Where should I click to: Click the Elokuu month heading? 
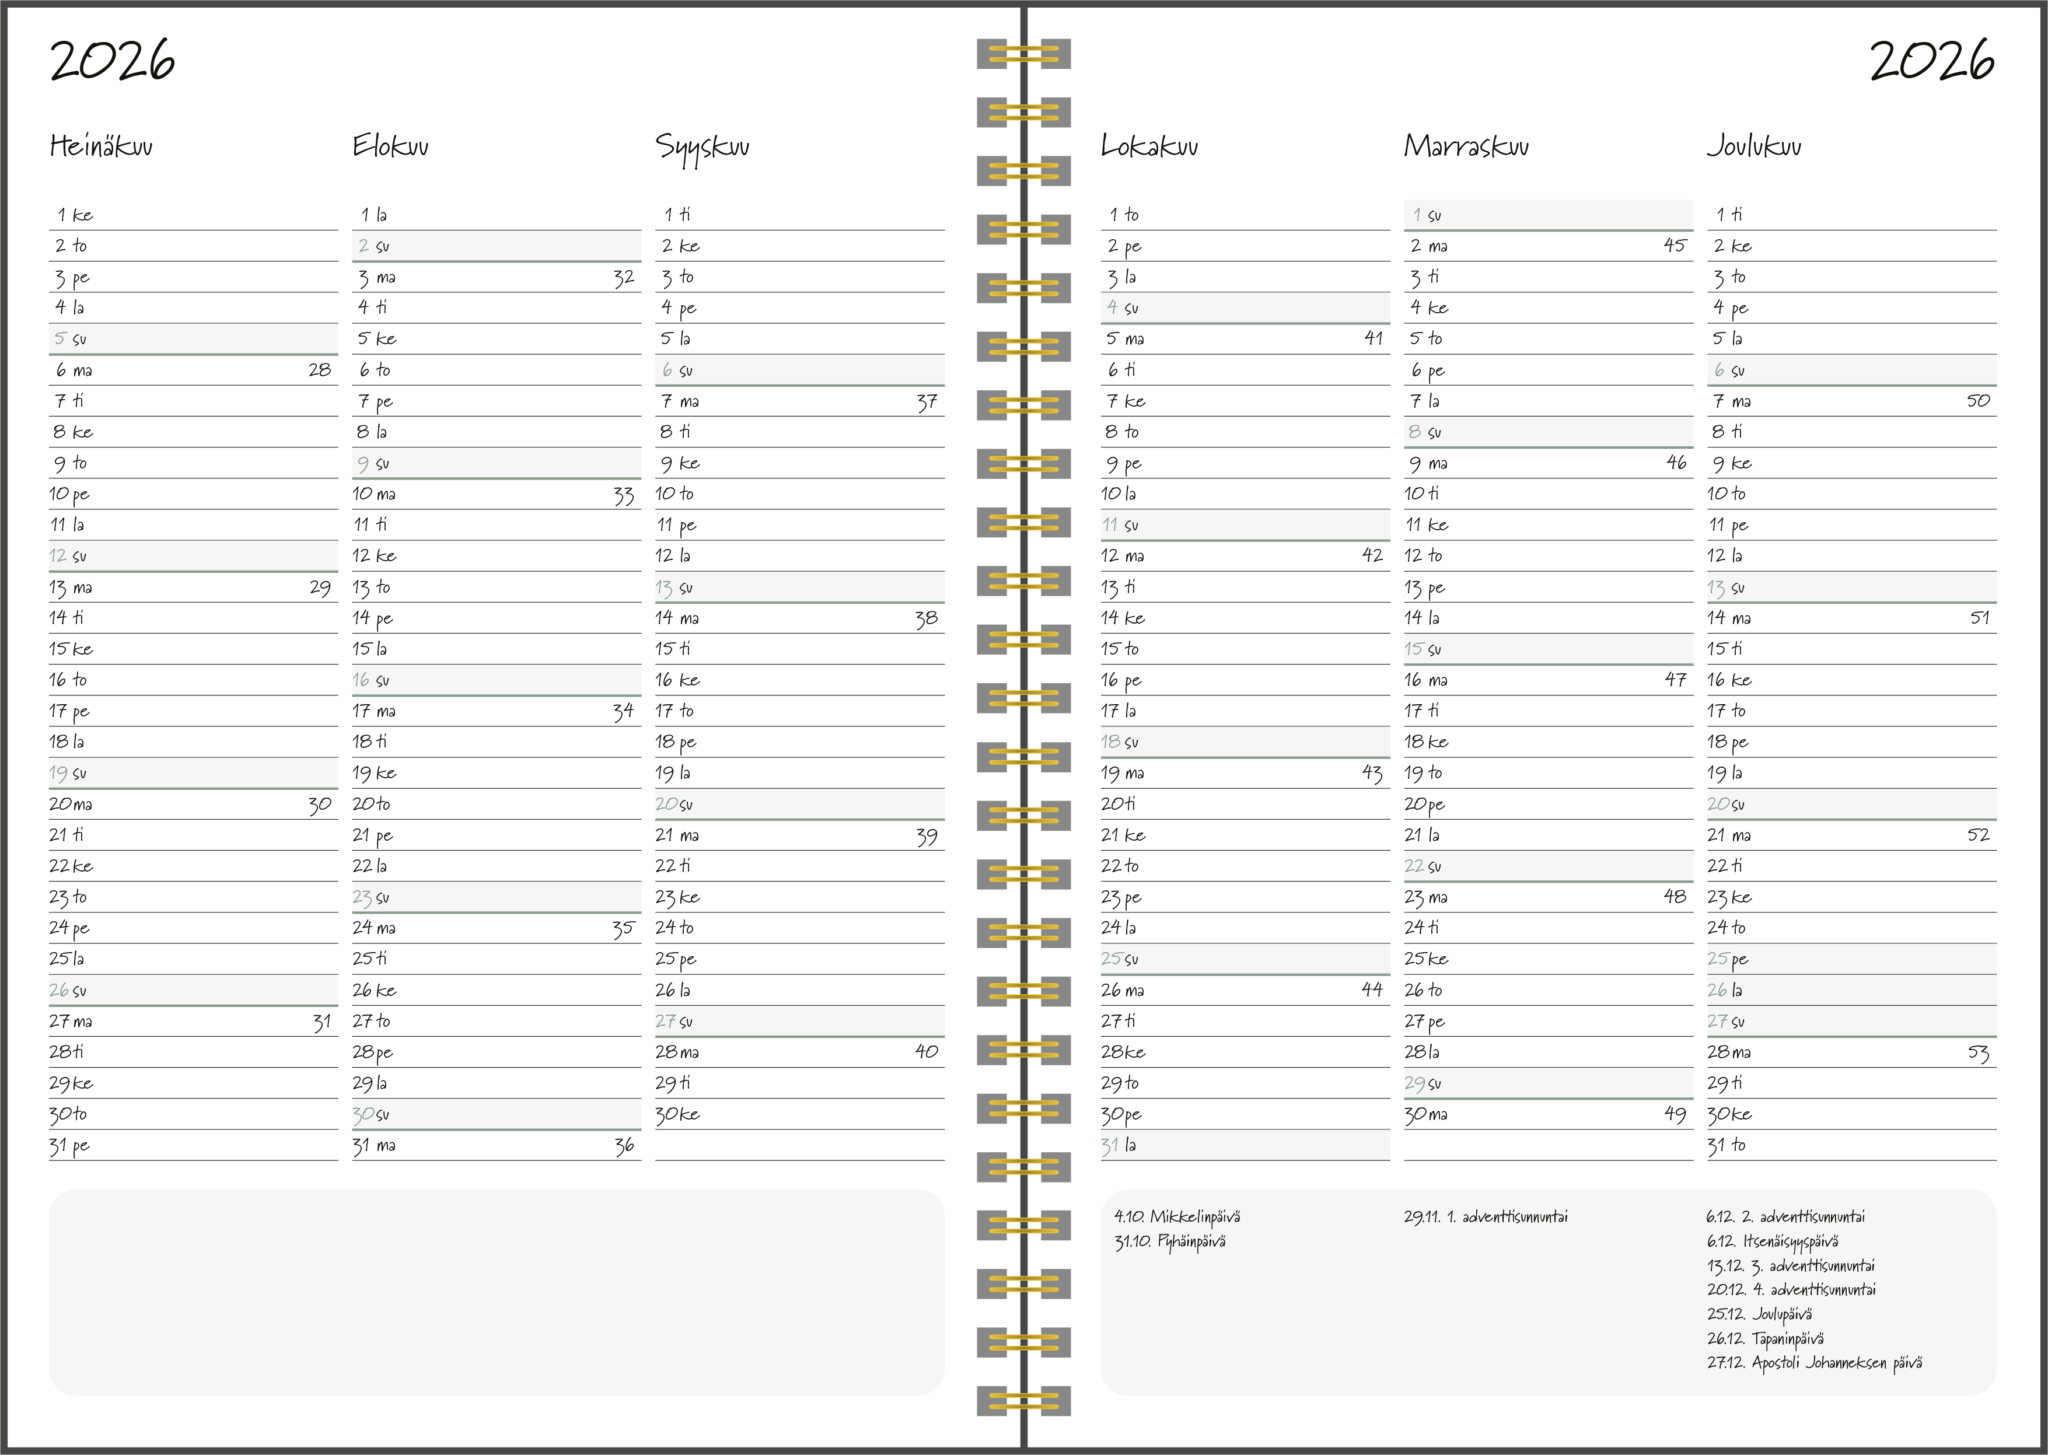click(390, 147)
